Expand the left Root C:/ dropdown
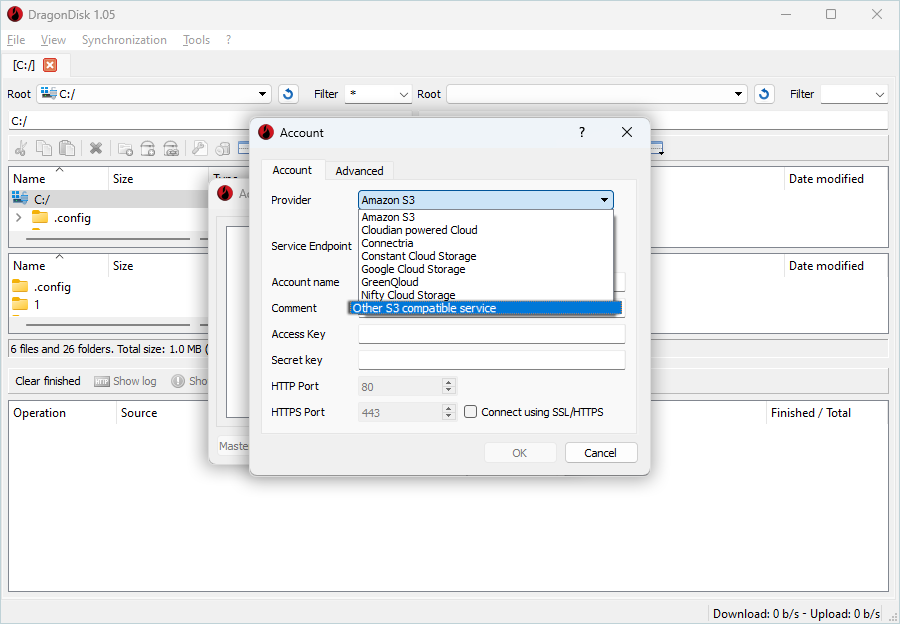900x624 pixels. point(262,94)
